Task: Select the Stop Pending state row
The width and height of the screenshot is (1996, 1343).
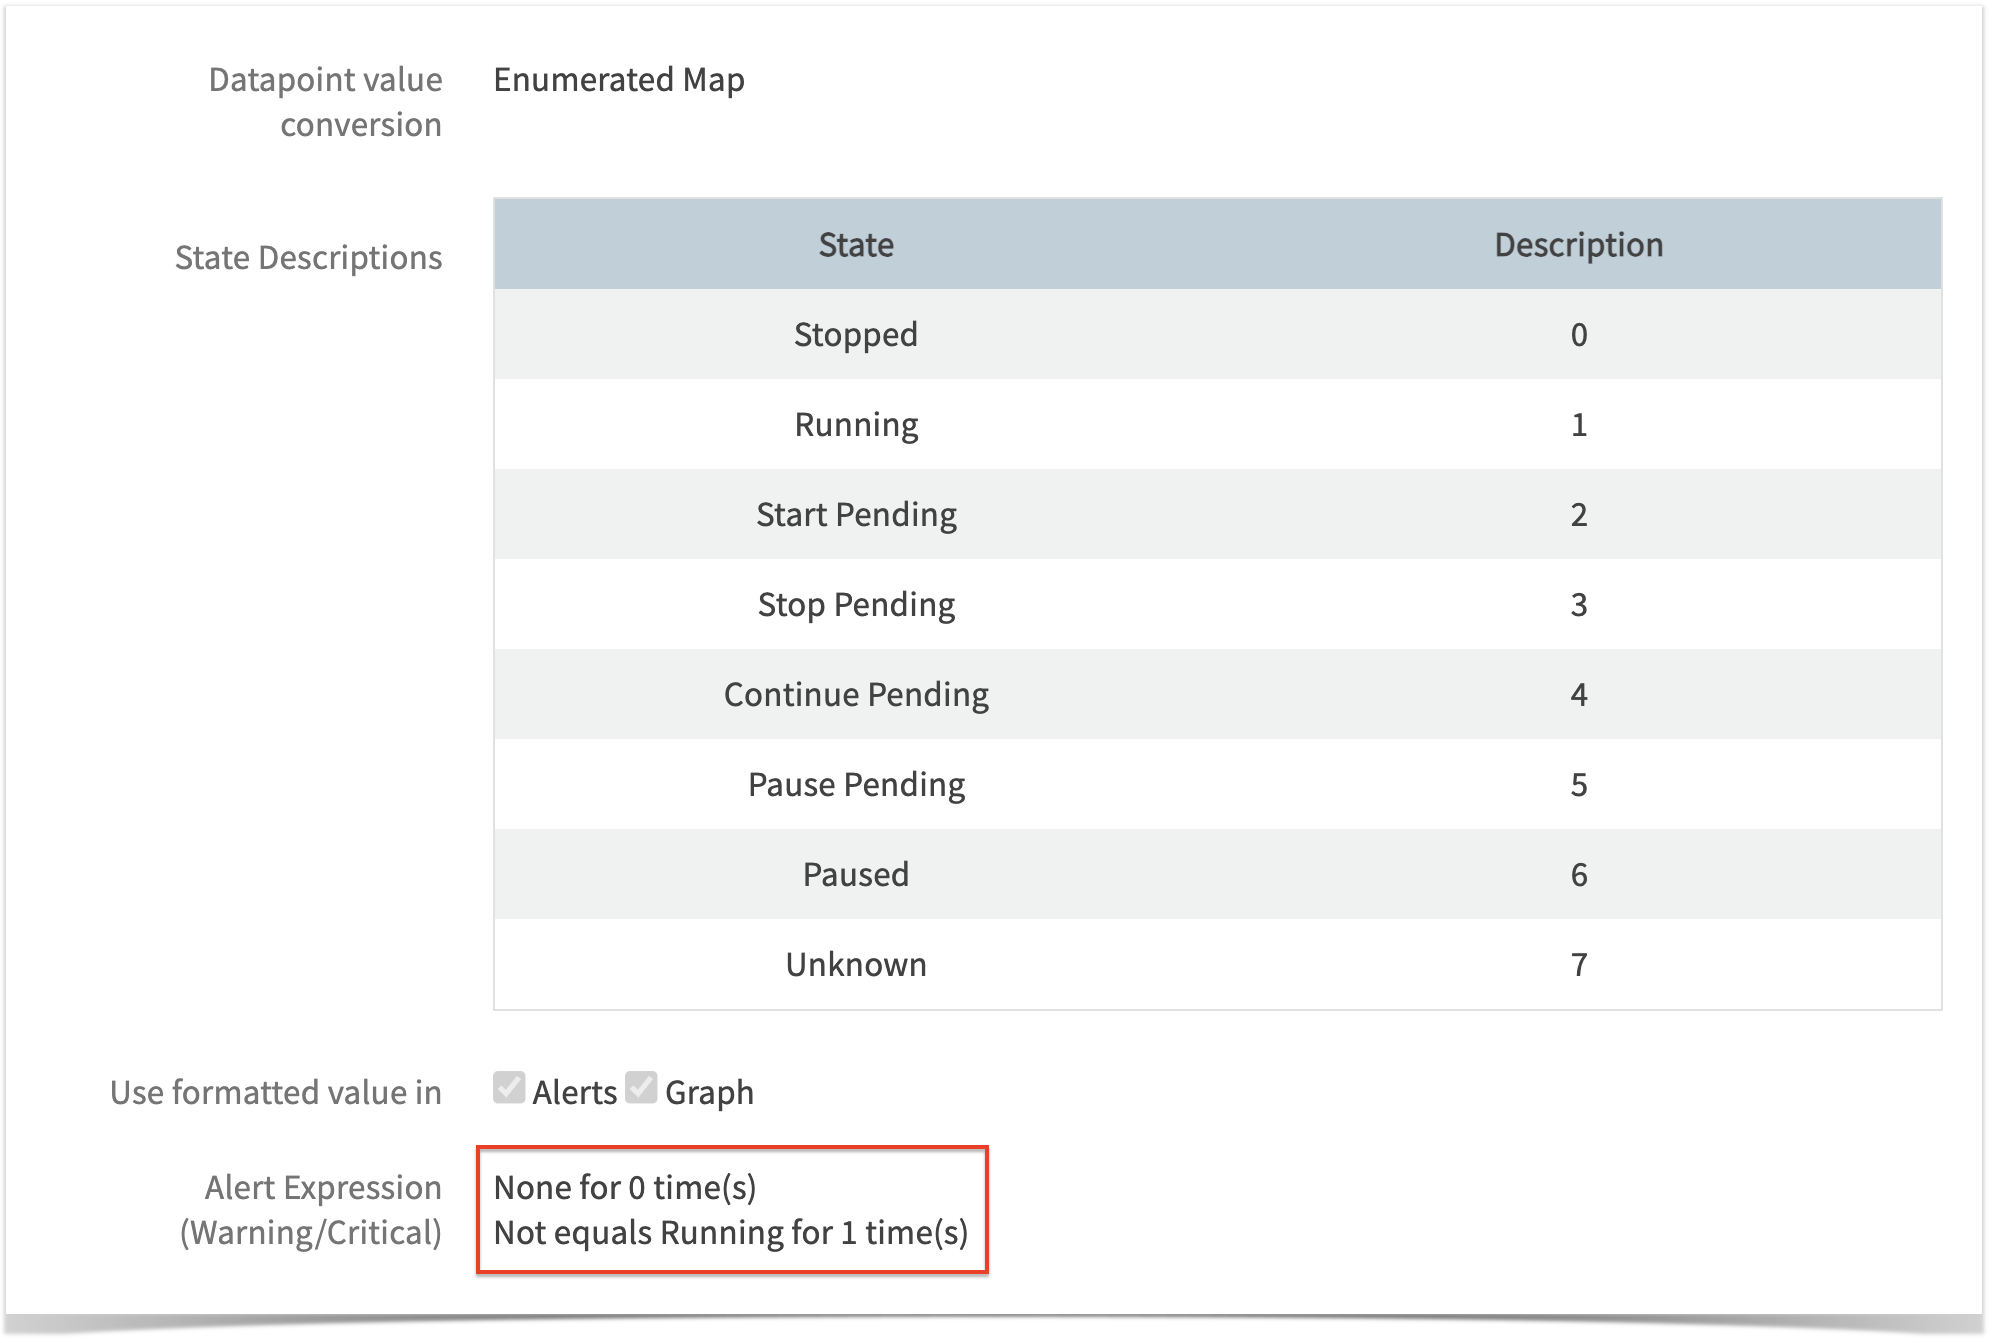Action: (x=855, y=604)
